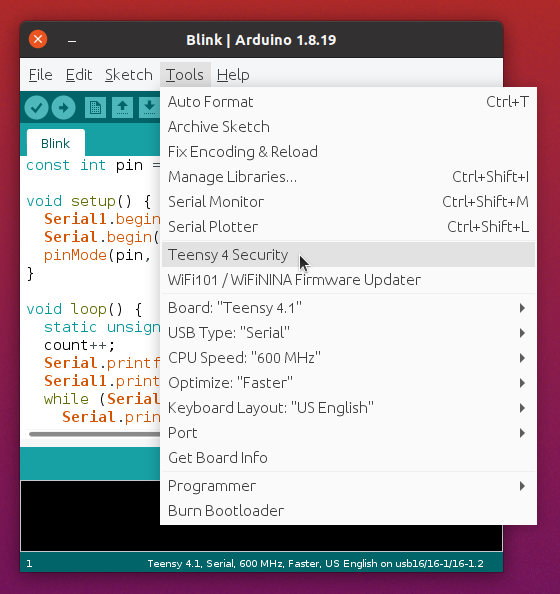The height and width of the screenshot is (594, 560).
Task: Click the window title "Blink | Arduino 1.8.19"
Action: (261, 40)
